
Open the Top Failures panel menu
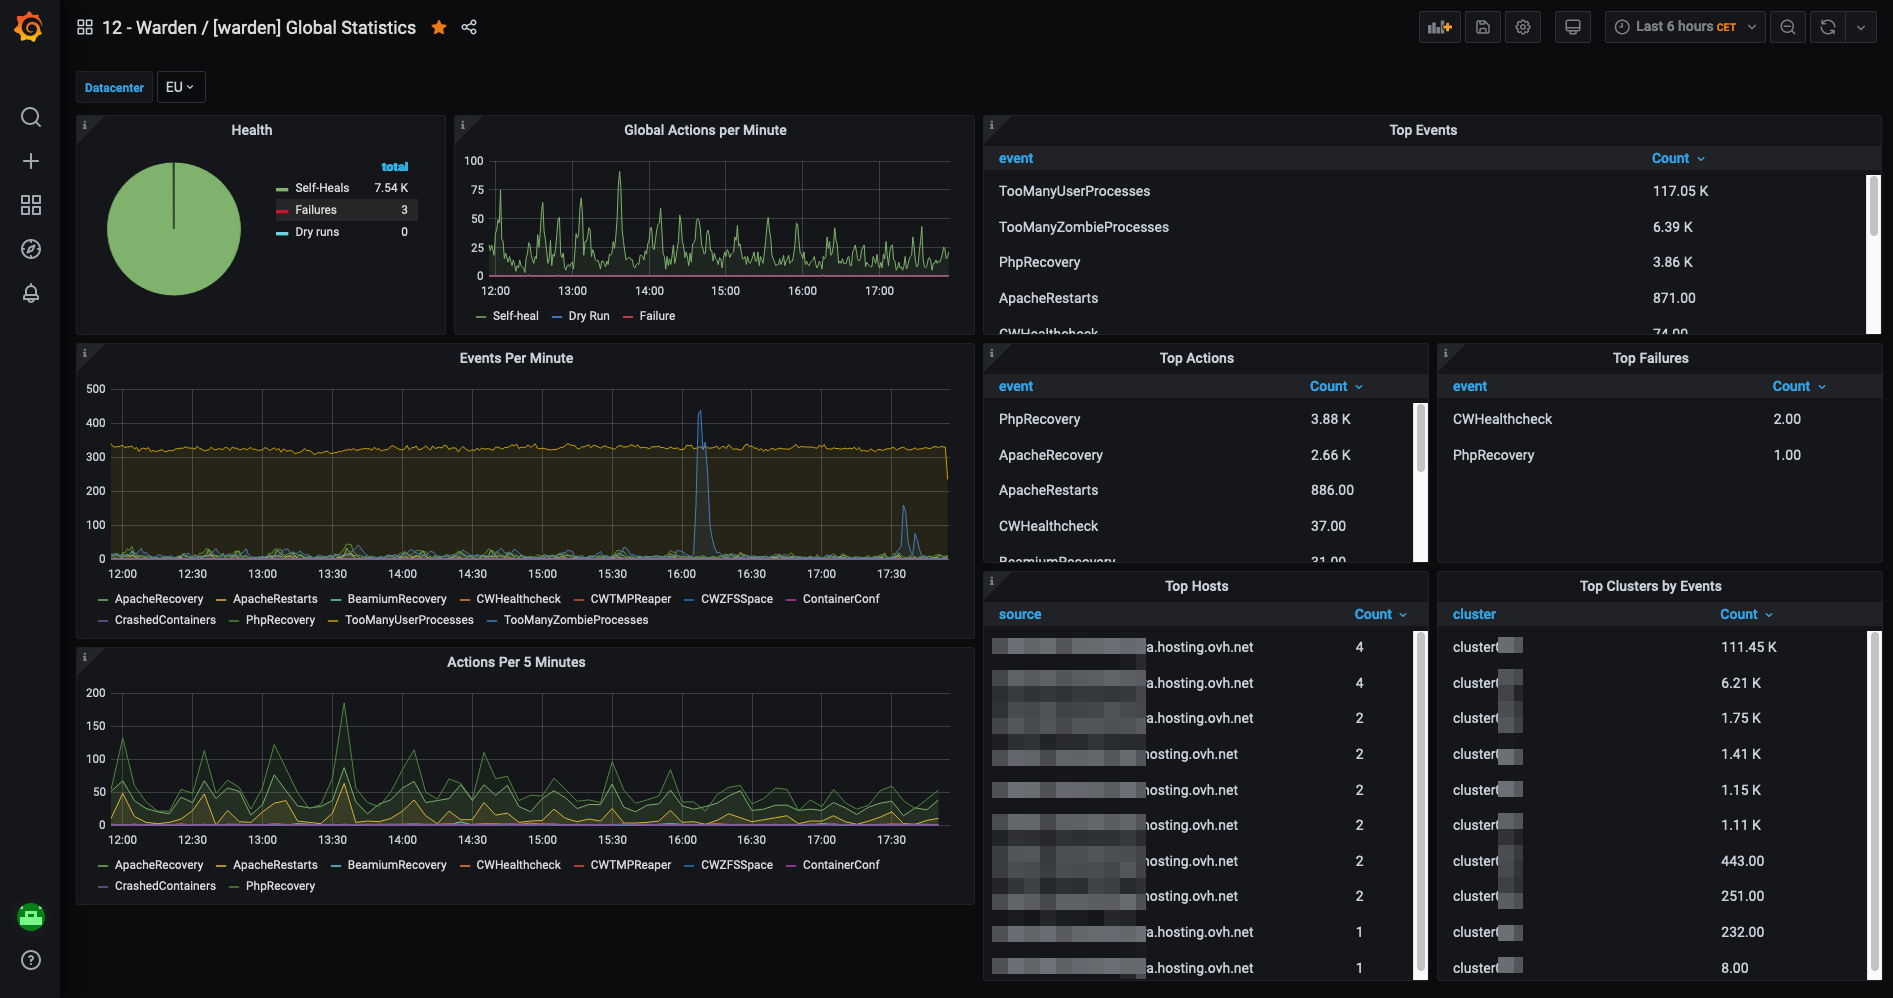1650,357
